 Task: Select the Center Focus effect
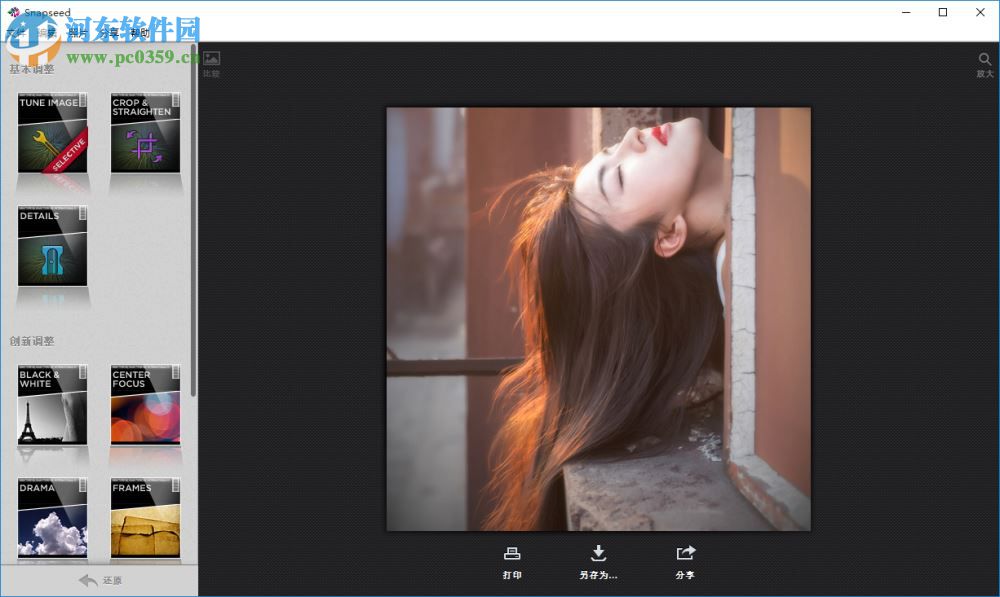(x=145, y=408)
